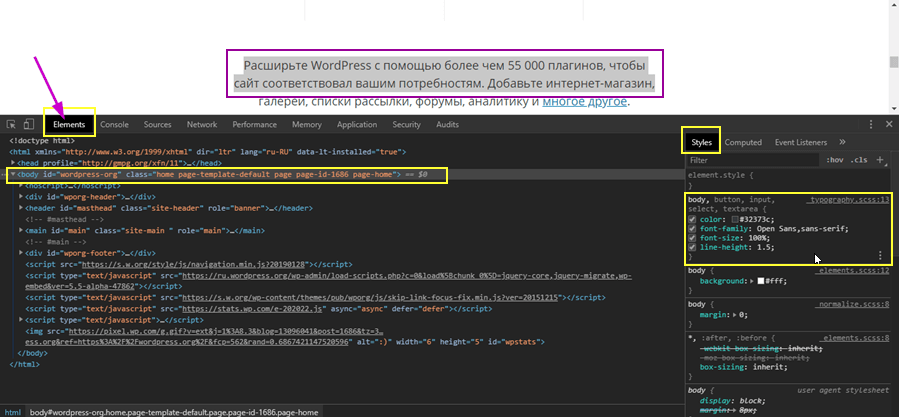Toggle the device toolbar icon
Screen dimensions: 899x417
pos(28,124)
